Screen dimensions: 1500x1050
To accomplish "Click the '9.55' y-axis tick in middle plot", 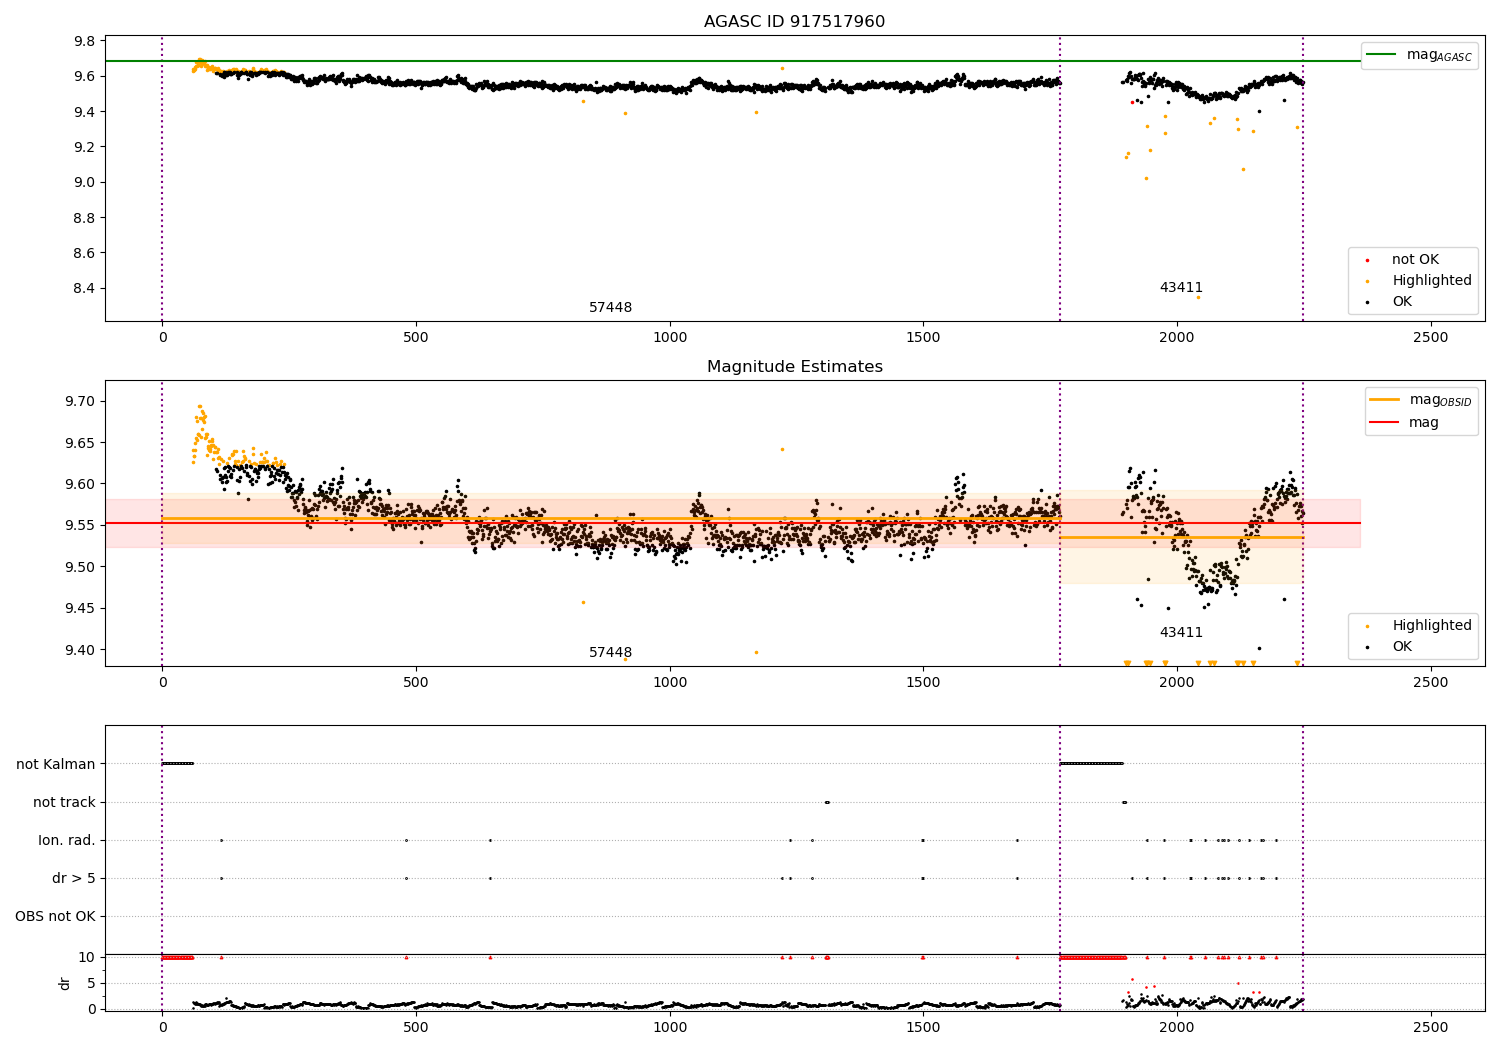I will 81,526.
